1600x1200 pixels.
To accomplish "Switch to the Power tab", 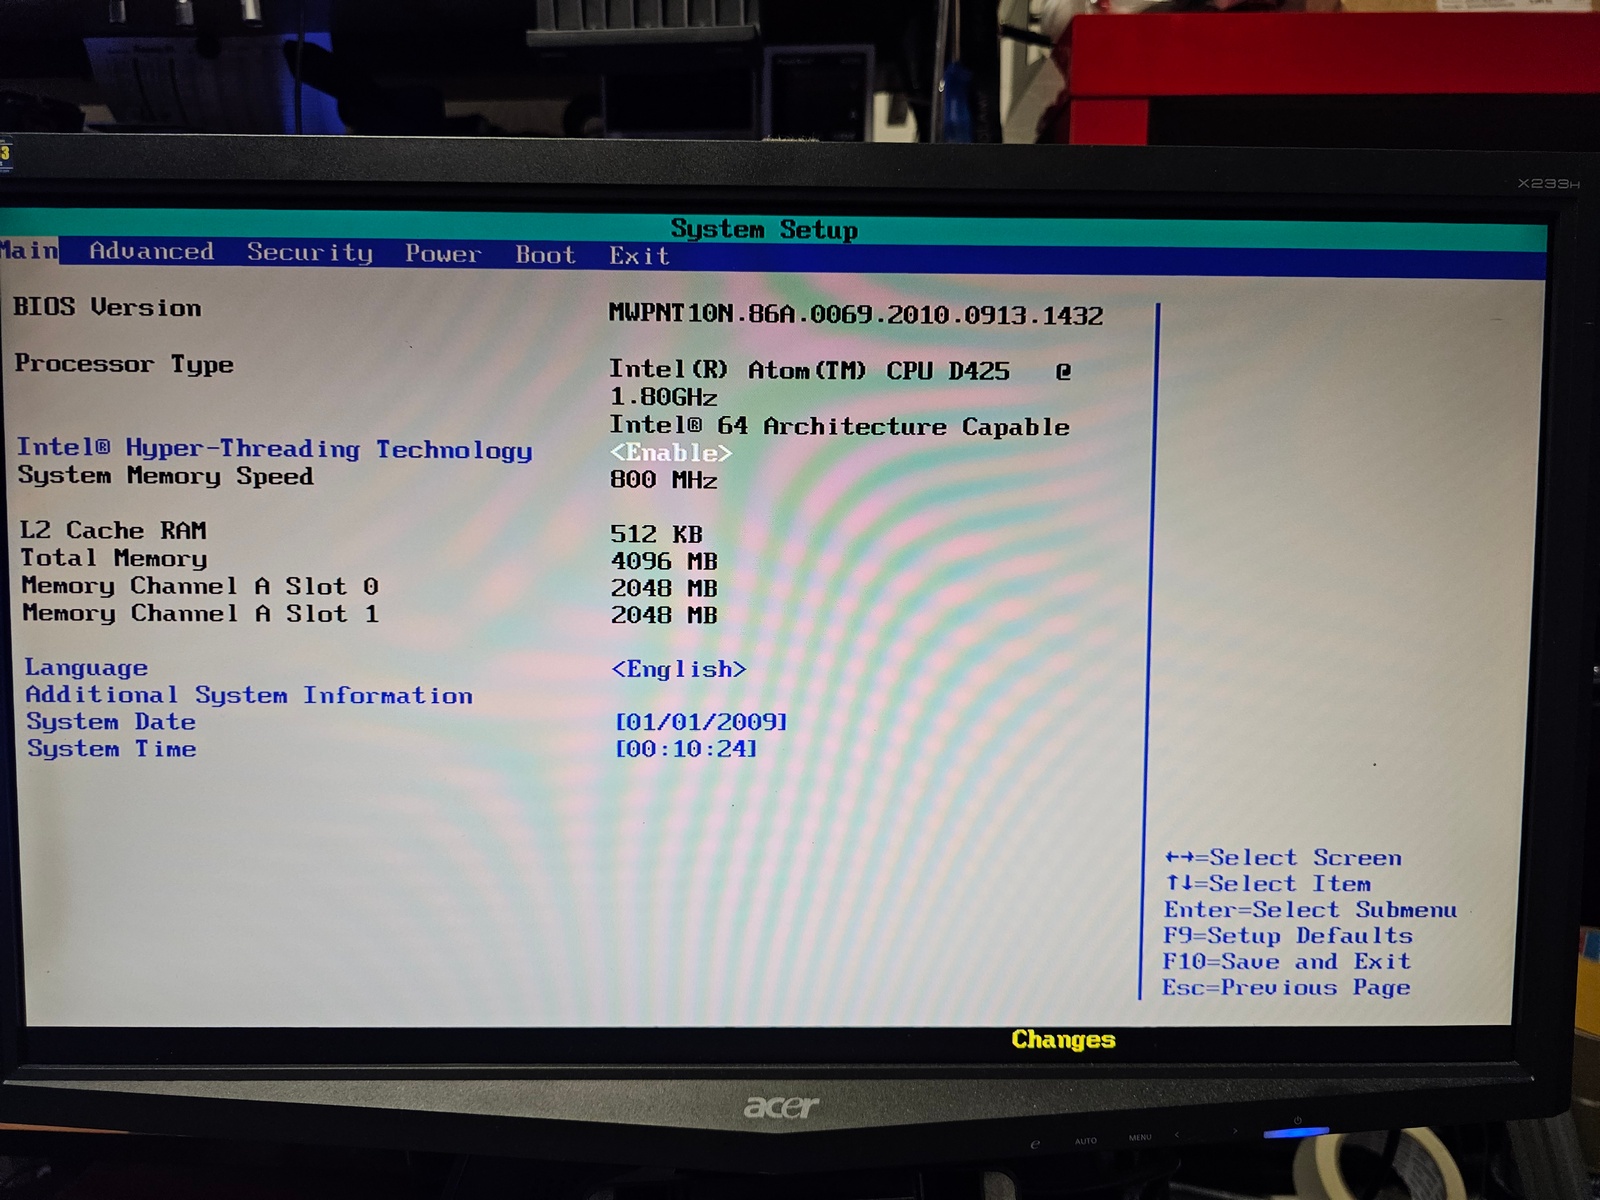I will [443, 254].
